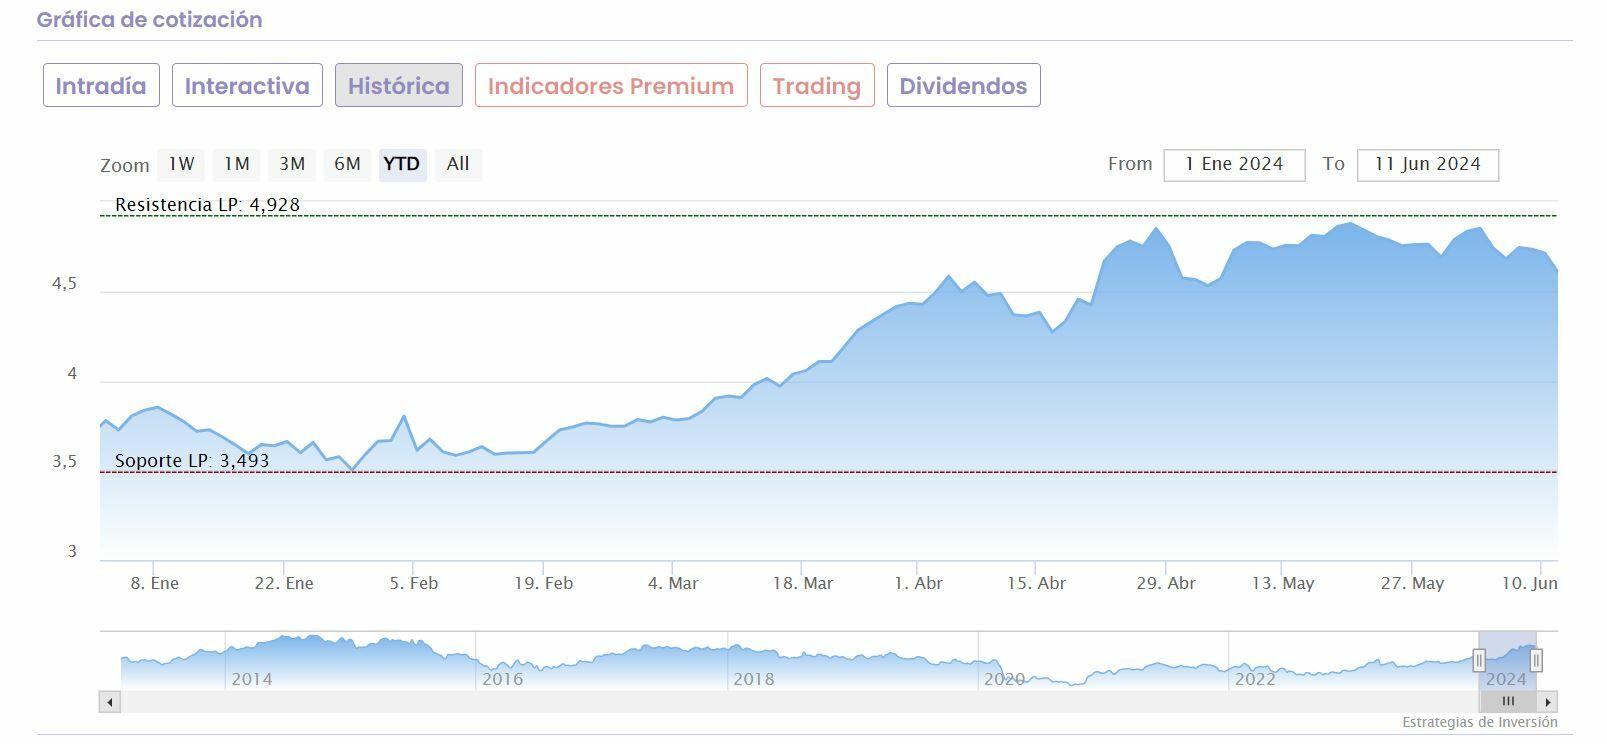Click the scrollbar left arrow button
Viewport: 1607px width, 744px height.
pyautogui.click(x=110, y=701)
